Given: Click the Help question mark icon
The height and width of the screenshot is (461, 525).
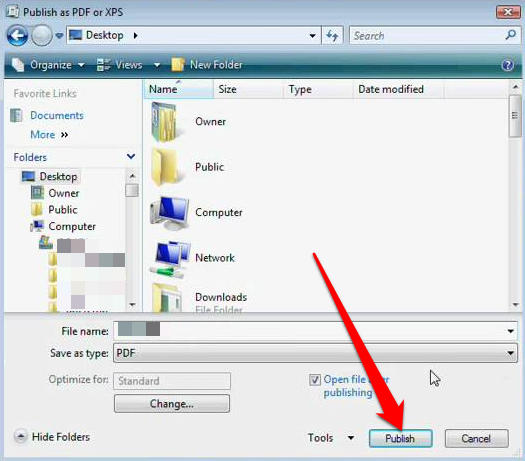Looking at the screenshot, I should click(508, 65).
